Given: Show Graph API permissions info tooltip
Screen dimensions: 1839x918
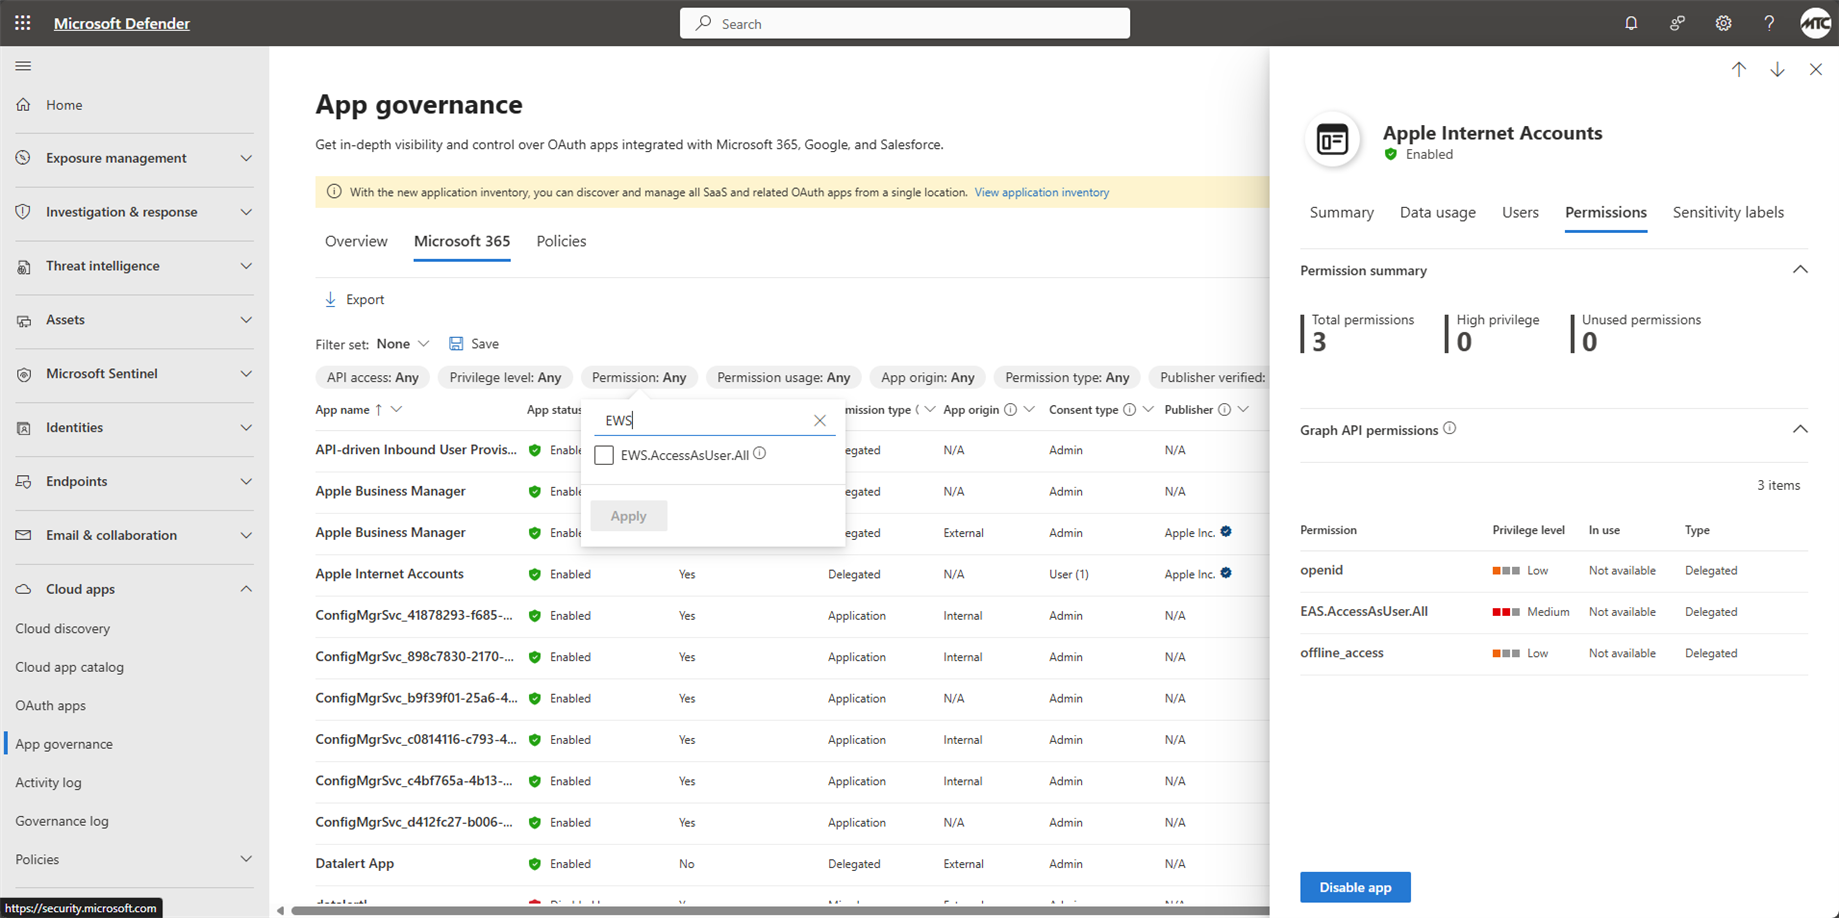Looking at the screenshot, I should (1450, 428).
